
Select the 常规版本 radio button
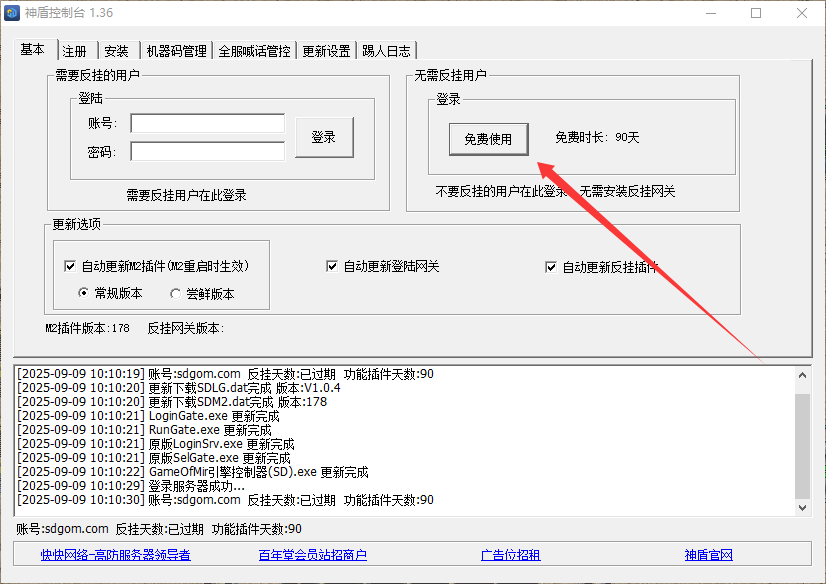(84, 294)
